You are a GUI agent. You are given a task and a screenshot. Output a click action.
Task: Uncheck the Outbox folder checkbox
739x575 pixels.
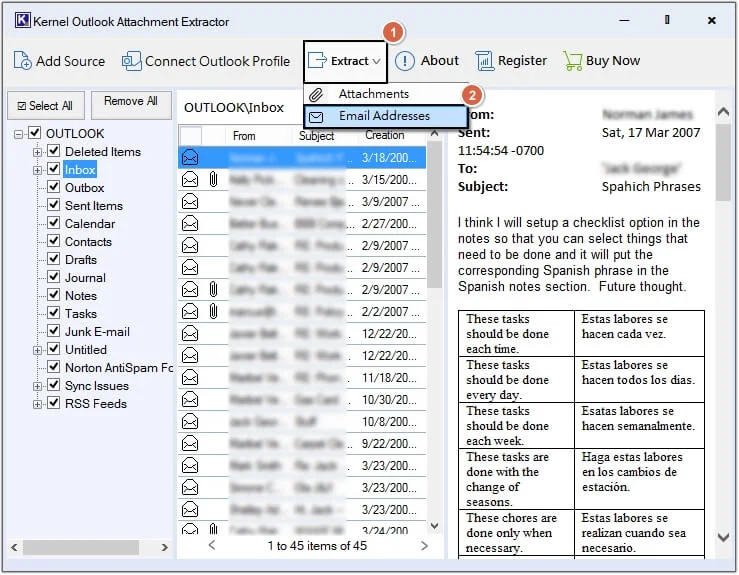(54, 187)
